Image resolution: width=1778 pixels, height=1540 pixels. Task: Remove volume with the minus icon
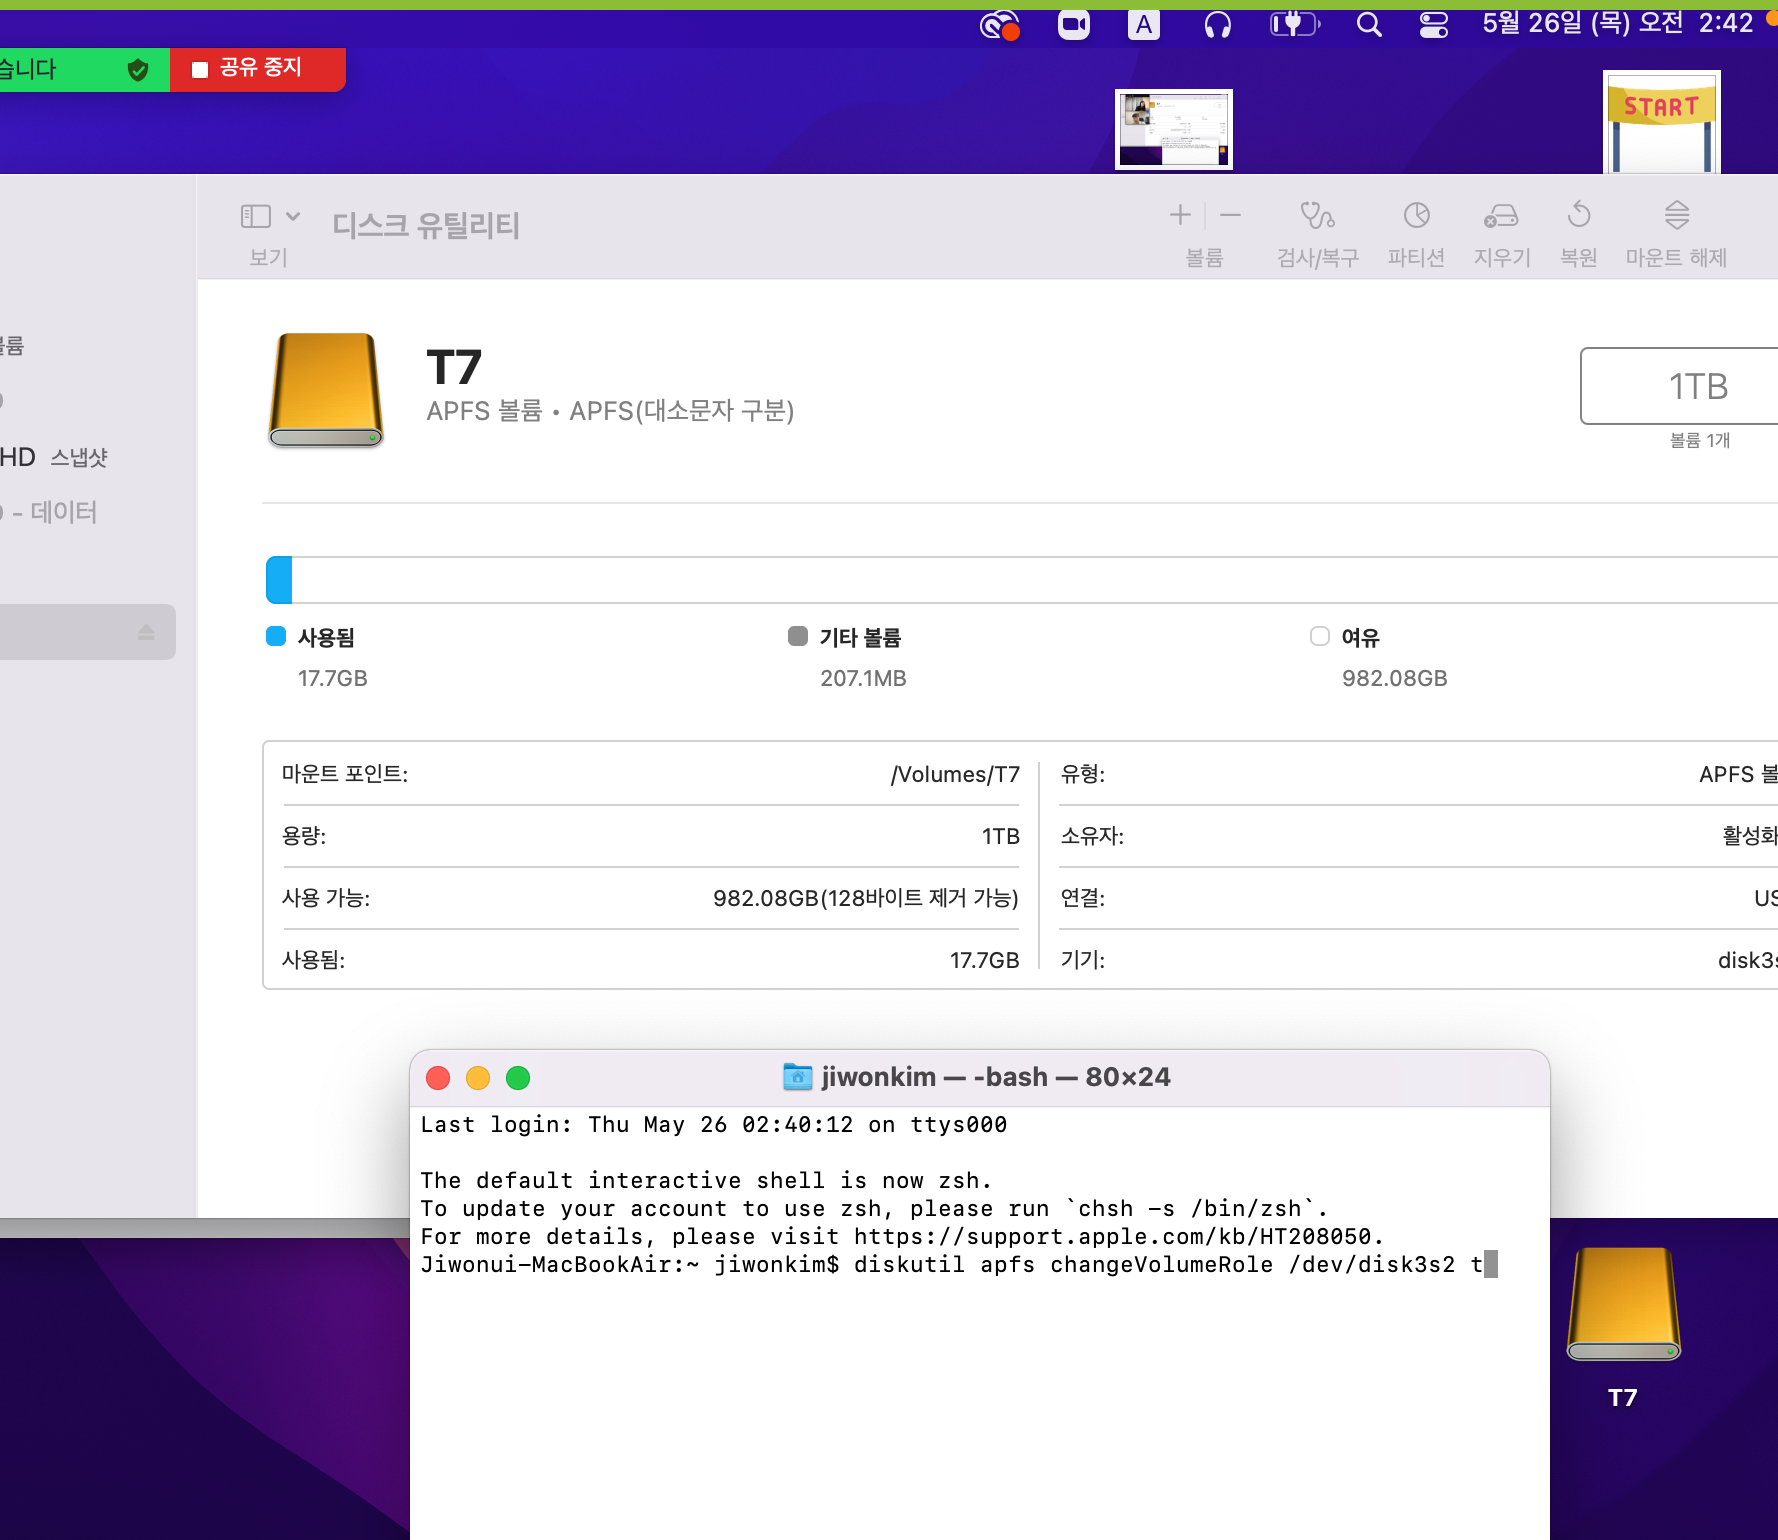pyautogui.click(x=1231, y=215)
